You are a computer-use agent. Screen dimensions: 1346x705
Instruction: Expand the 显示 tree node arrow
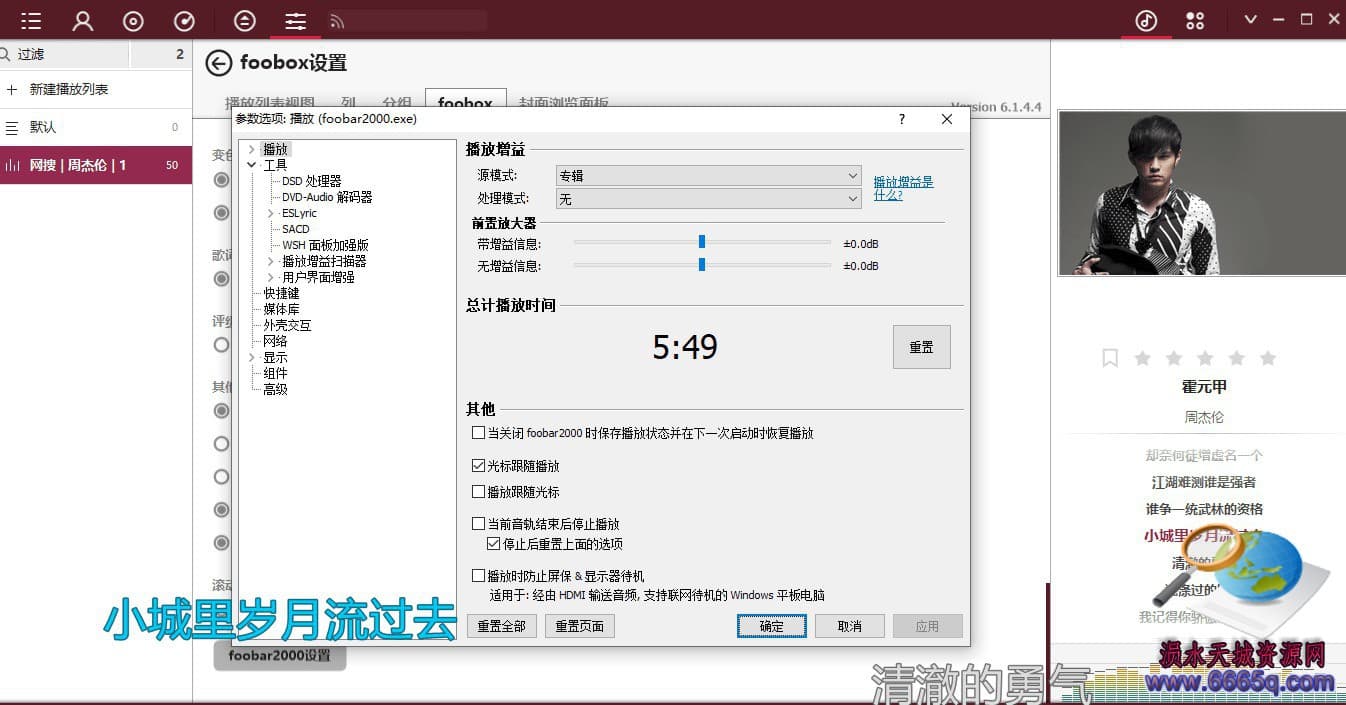[251, 357]
